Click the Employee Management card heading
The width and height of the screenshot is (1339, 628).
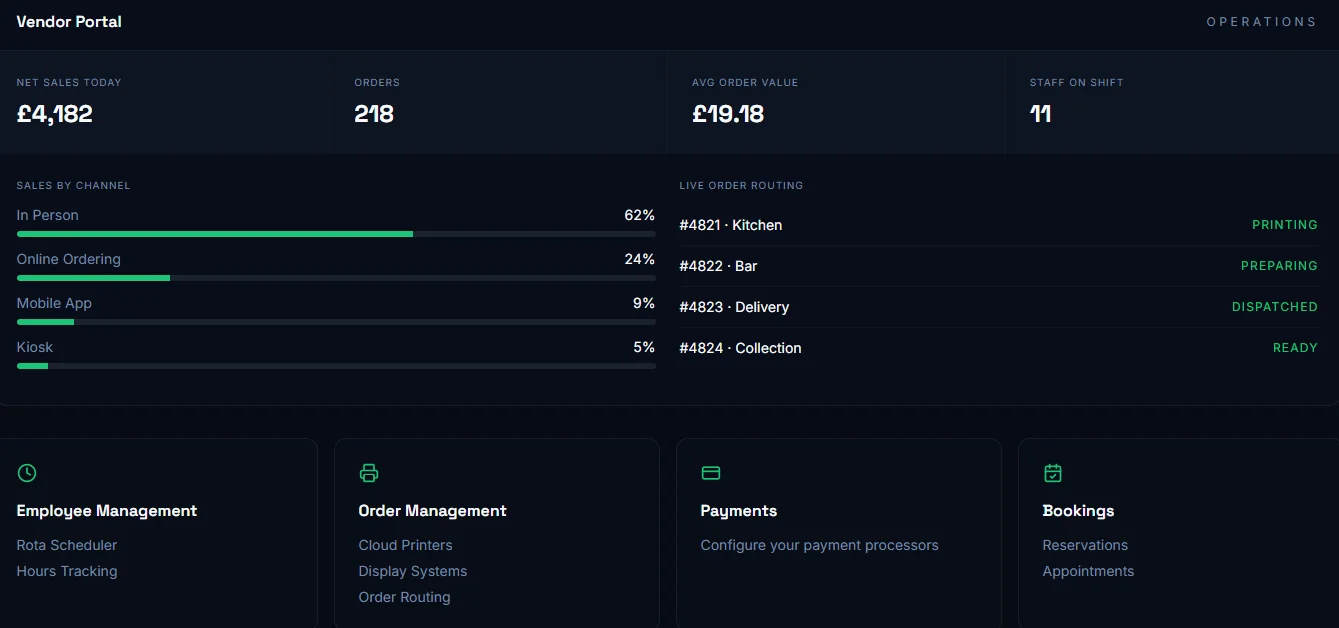coord(107,511)
